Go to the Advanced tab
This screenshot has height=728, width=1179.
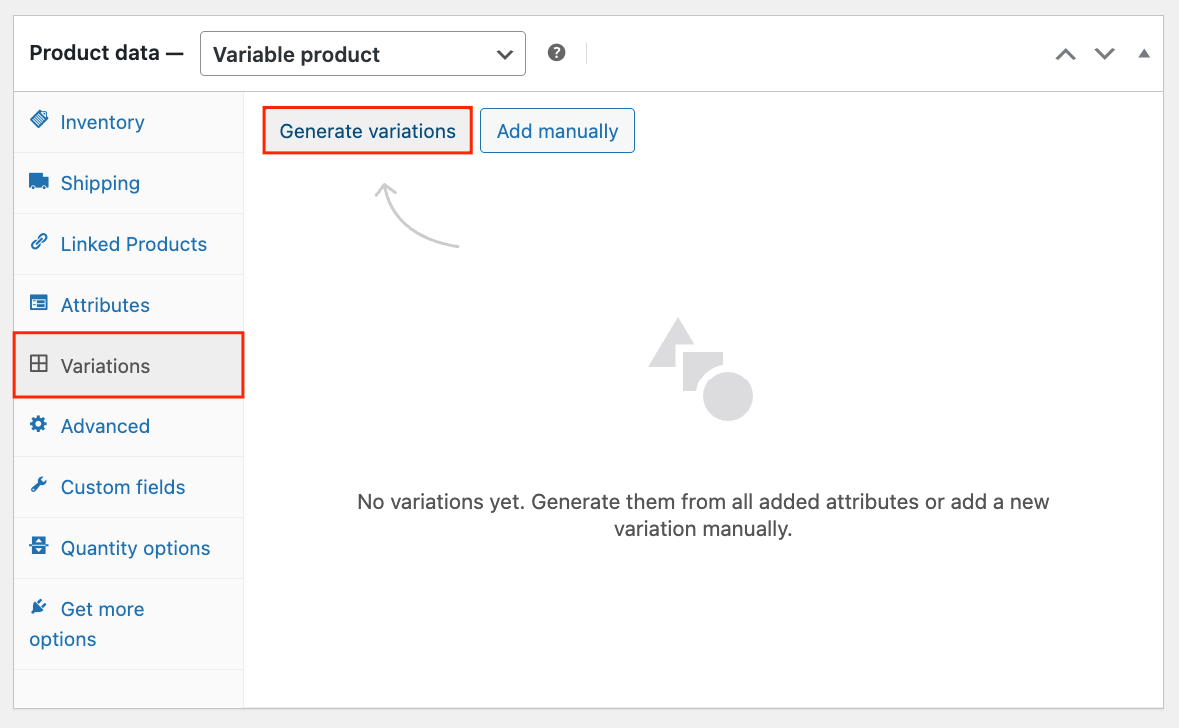coord(129,426)
